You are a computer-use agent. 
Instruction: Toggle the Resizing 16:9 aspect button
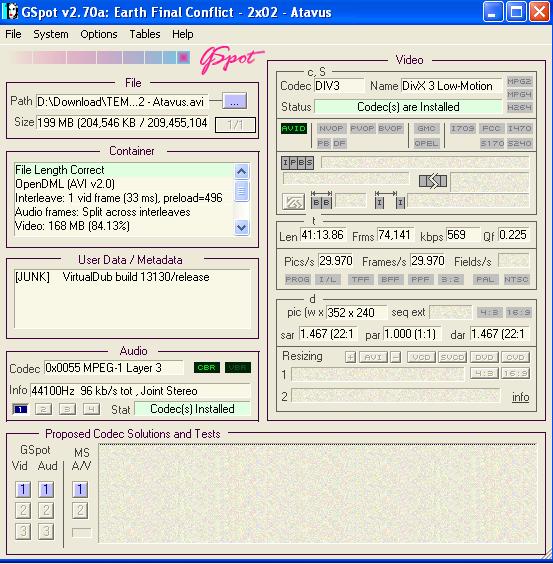point(515,373)
